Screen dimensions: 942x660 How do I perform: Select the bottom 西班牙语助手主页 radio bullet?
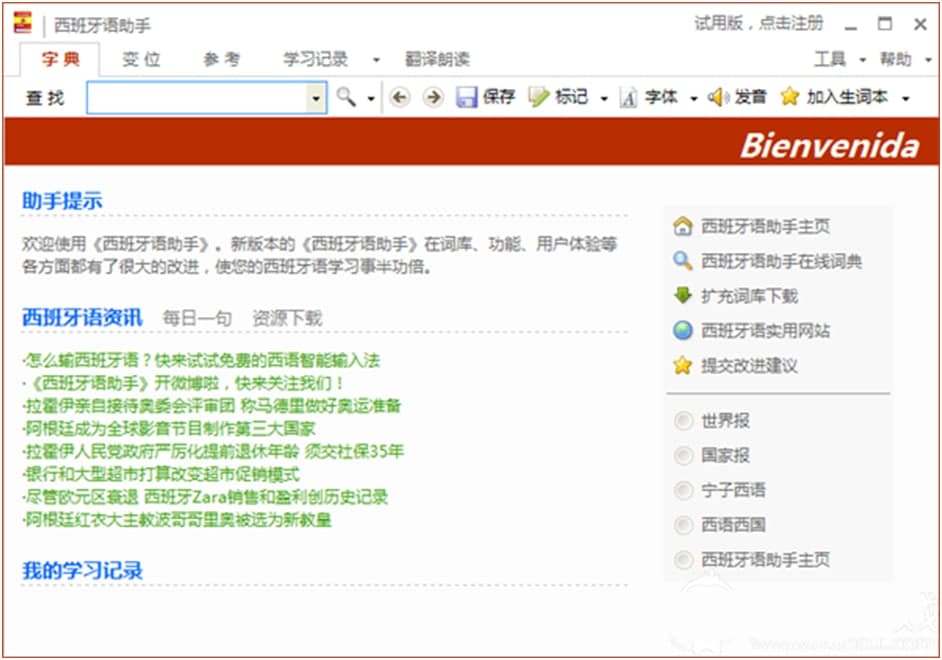[683, 560]
